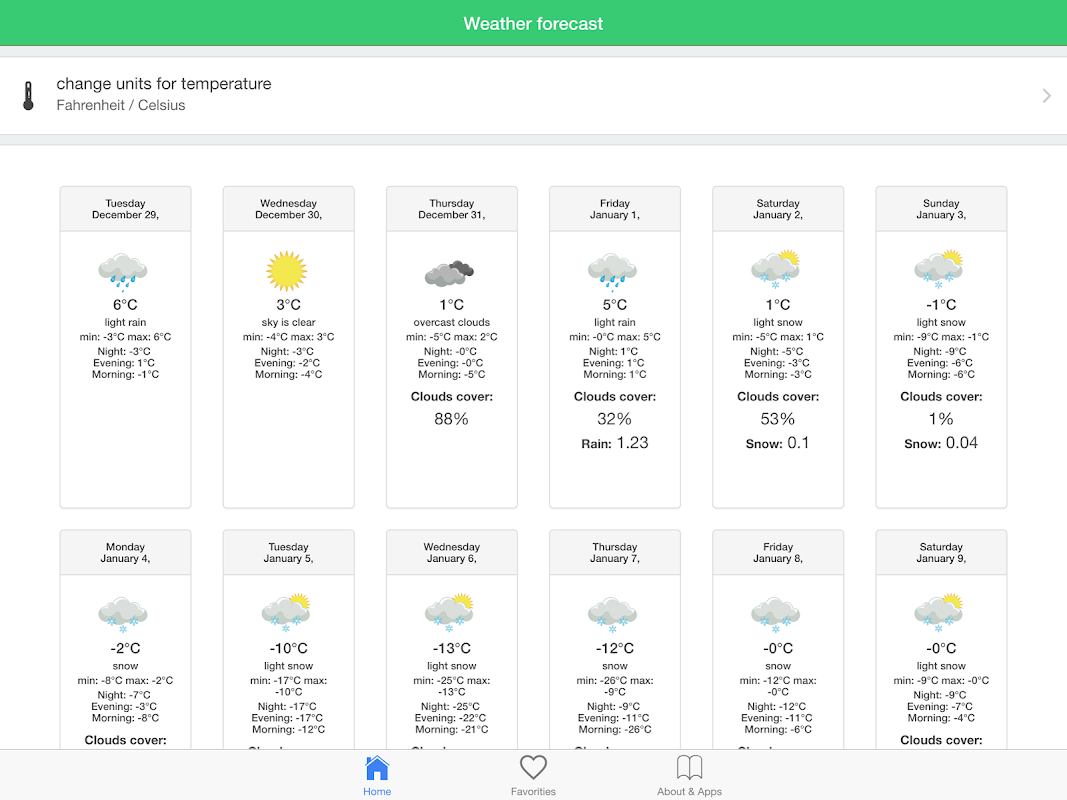This screenshot has width=1067, height=800.
Task: Click the -12°C temperature on January 7
Action: tap(615, 648)
